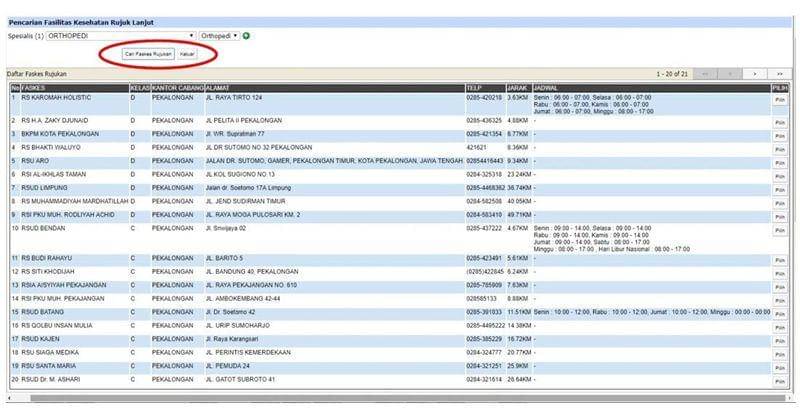This screenshot has height=420, width=800.
Task: Click Pilih for RSUD Batang
Action: (779, 312)
